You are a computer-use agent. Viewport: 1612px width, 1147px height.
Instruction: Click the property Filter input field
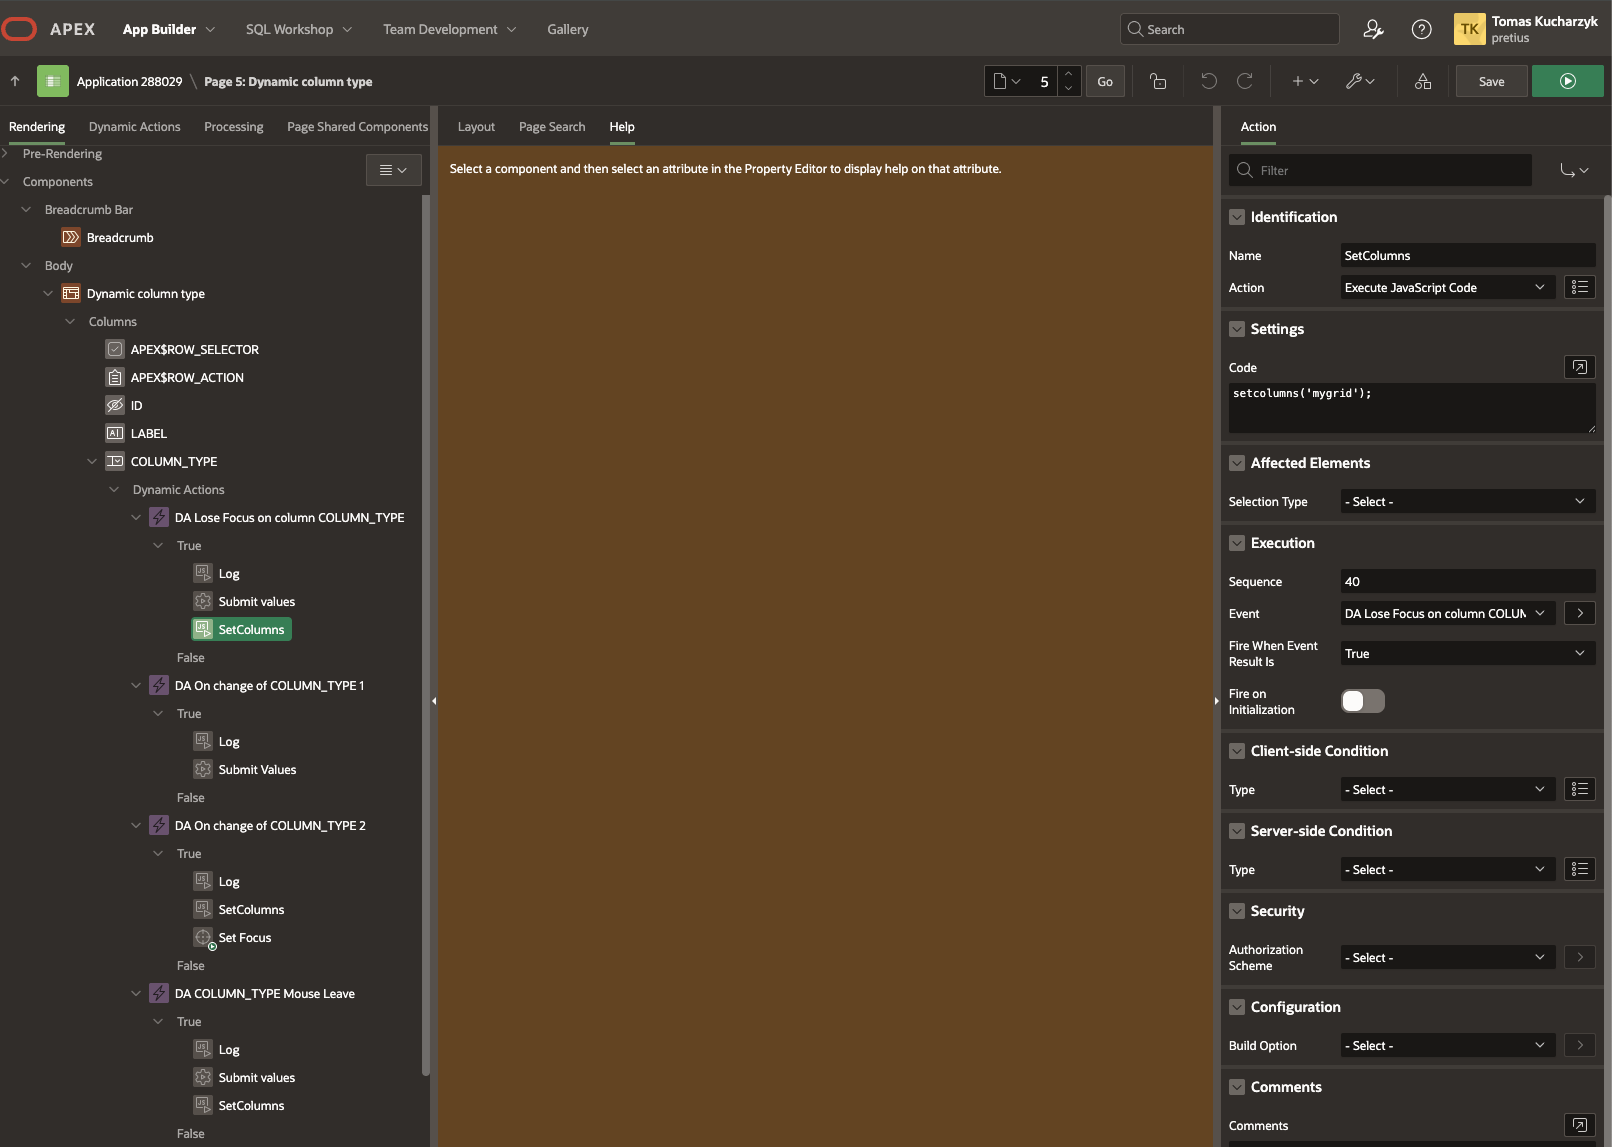coord(1390,171)
